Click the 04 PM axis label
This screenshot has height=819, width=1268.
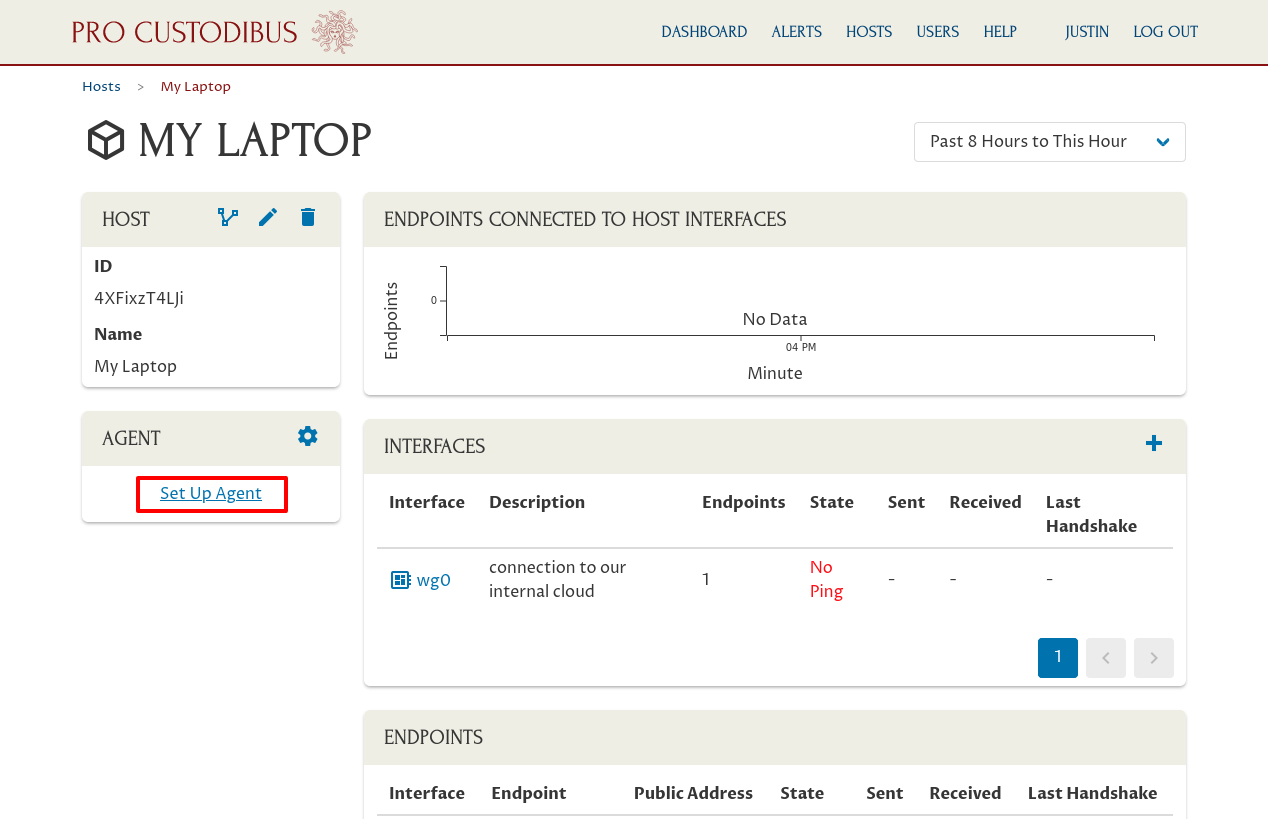(x=801, y=347)
